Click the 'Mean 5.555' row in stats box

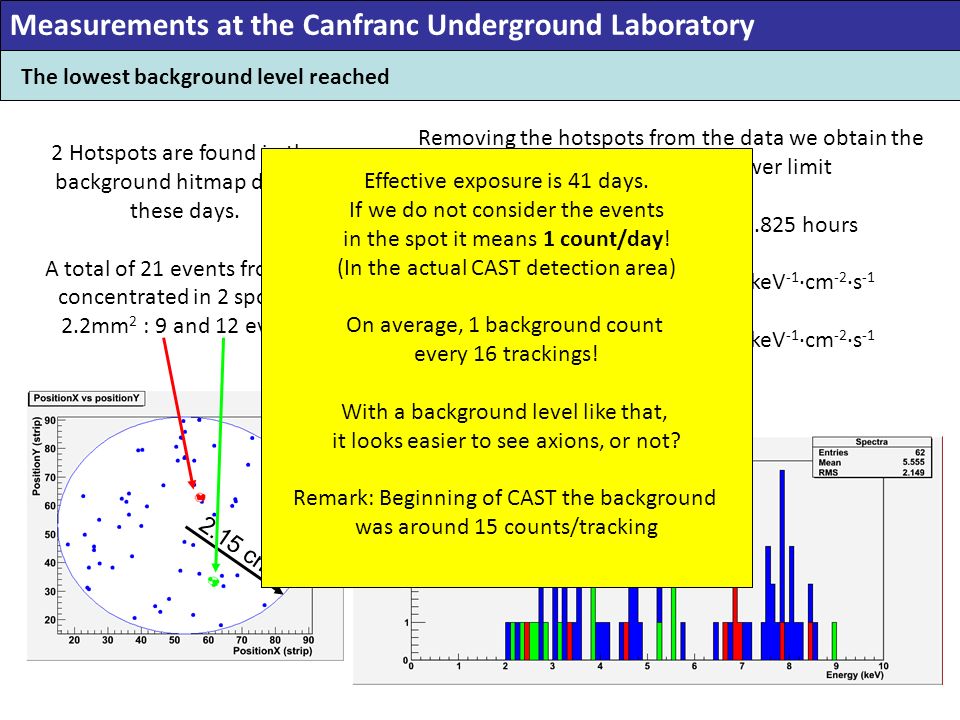(x=872, y=462)
